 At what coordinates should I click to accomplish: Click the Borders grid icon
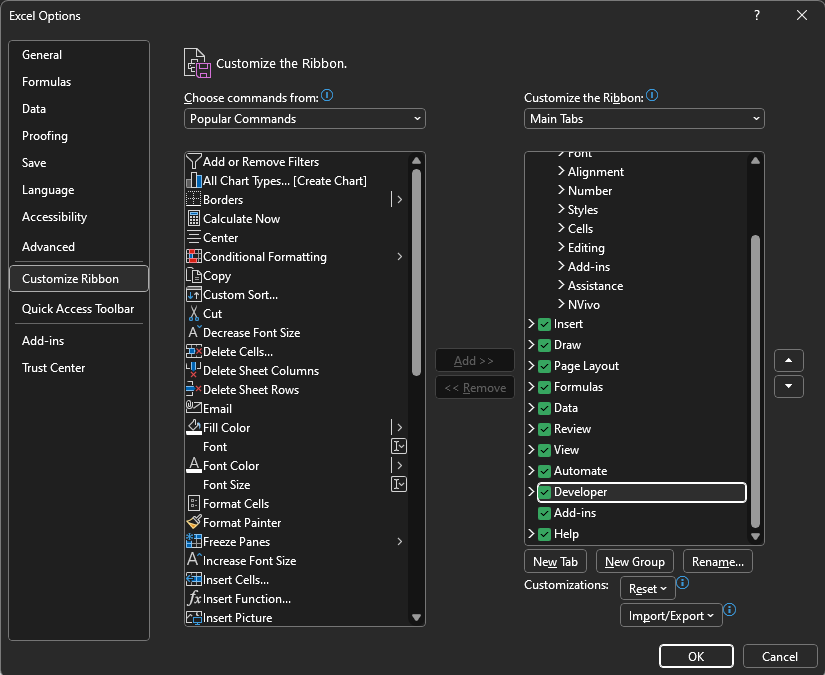click(194, 199)
